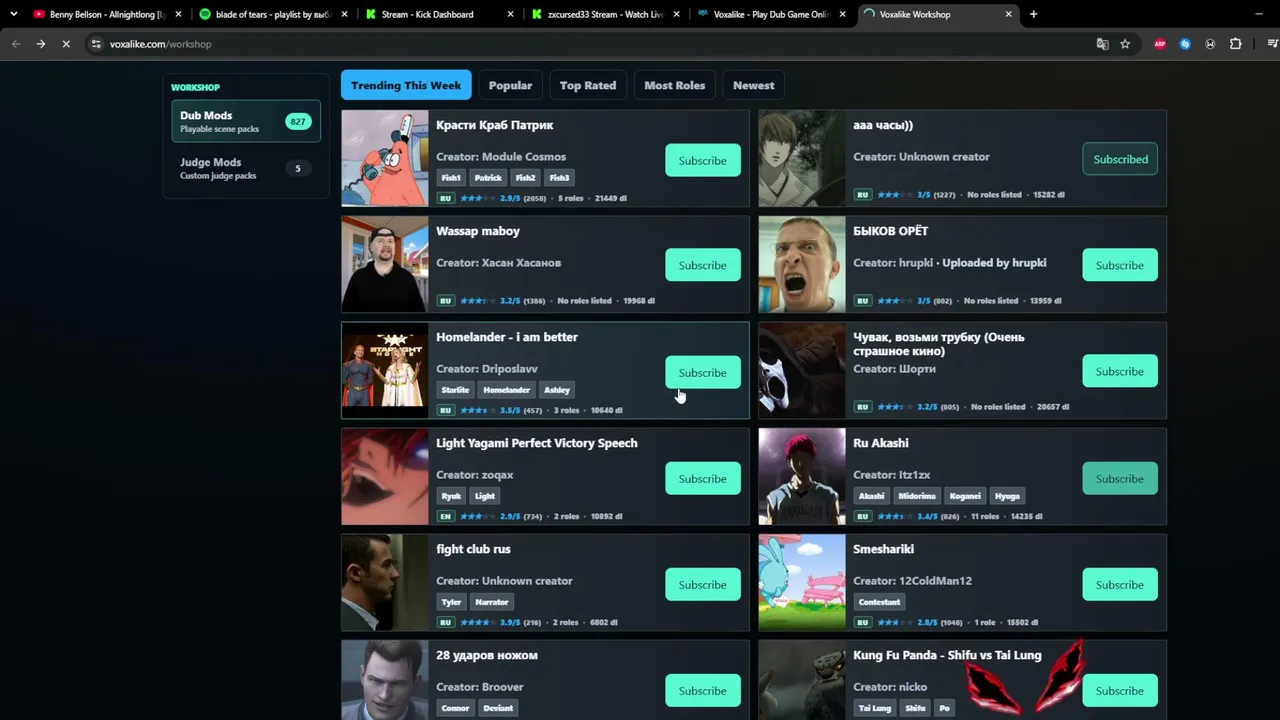This screenshot has width=1280, height=720.
Task: Open Dub Mods in the Workshop sidebar
Action: point(246,122)
